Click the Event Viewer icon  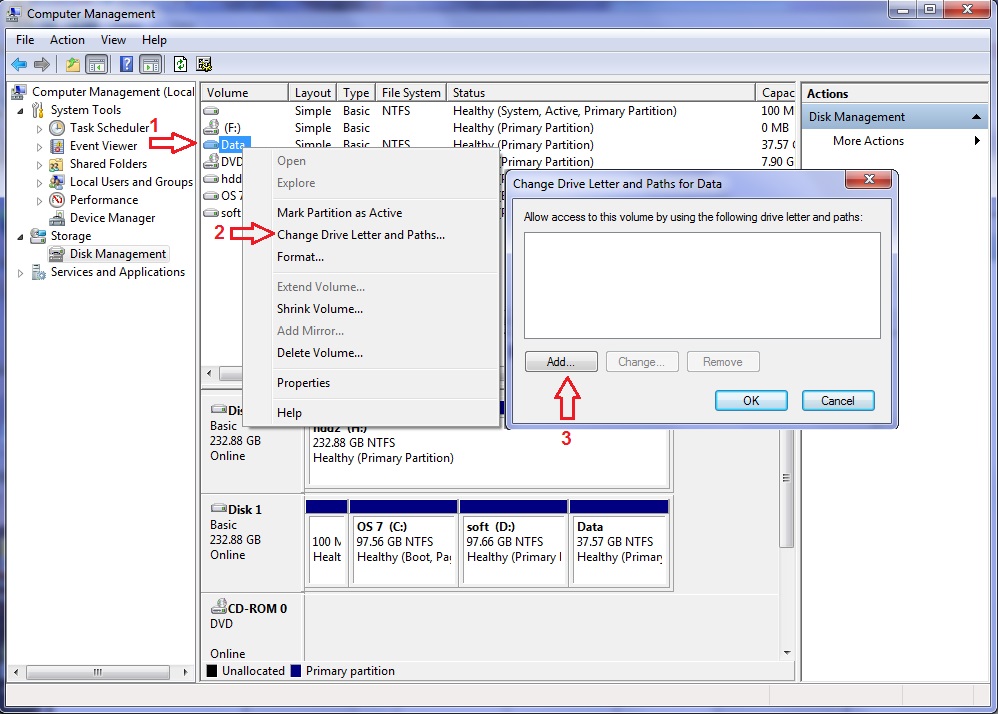tap(57, 146)
